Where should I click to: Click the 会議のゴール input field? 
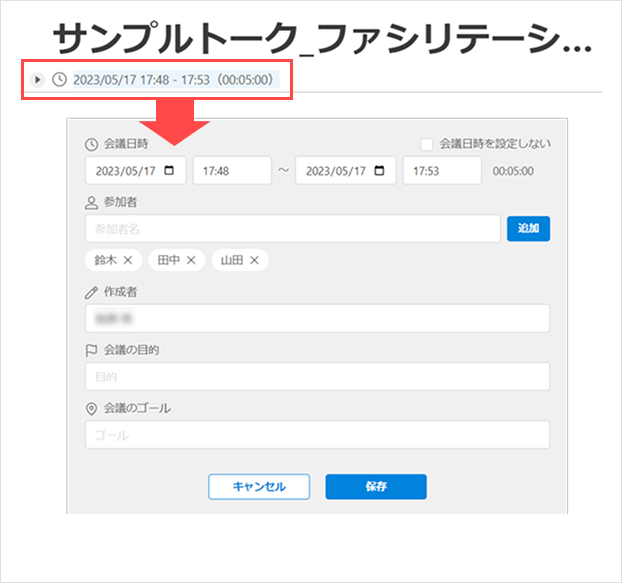coord(317,435)
